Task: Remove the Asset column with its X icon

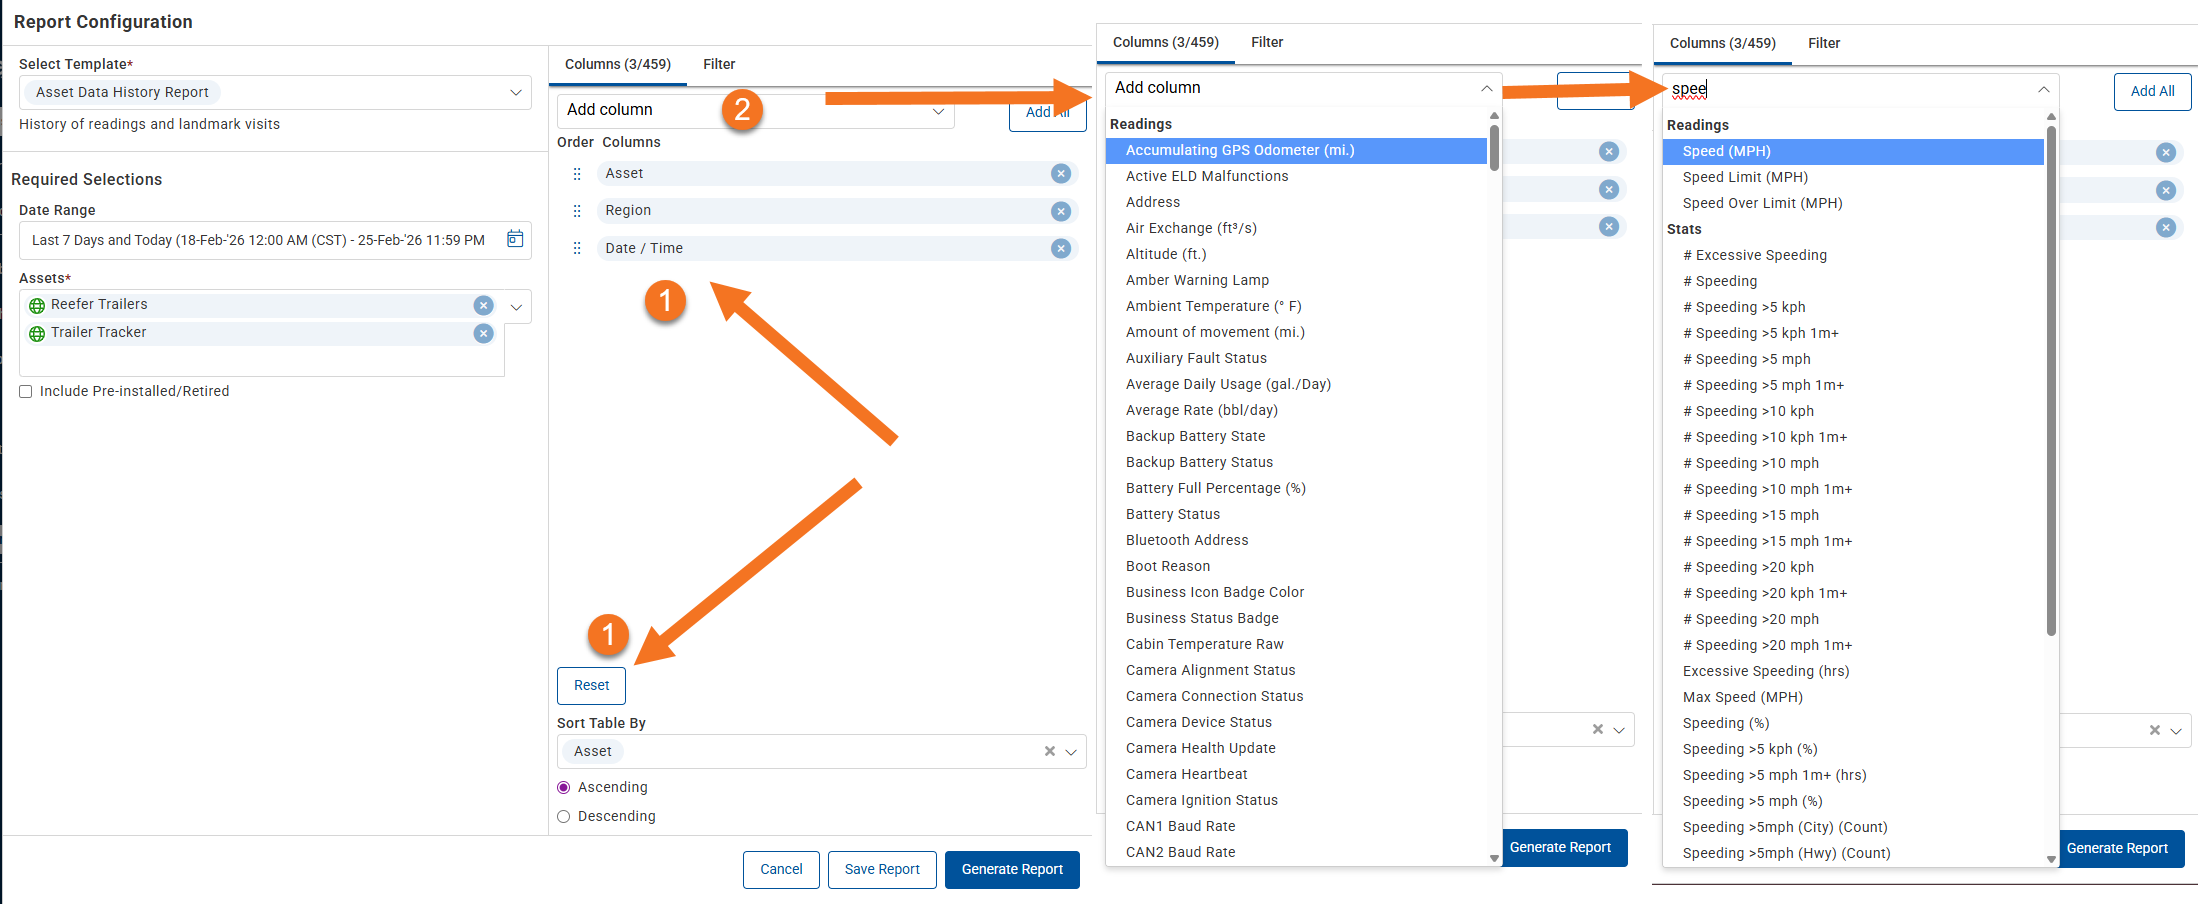Action: pos(1061,173)
